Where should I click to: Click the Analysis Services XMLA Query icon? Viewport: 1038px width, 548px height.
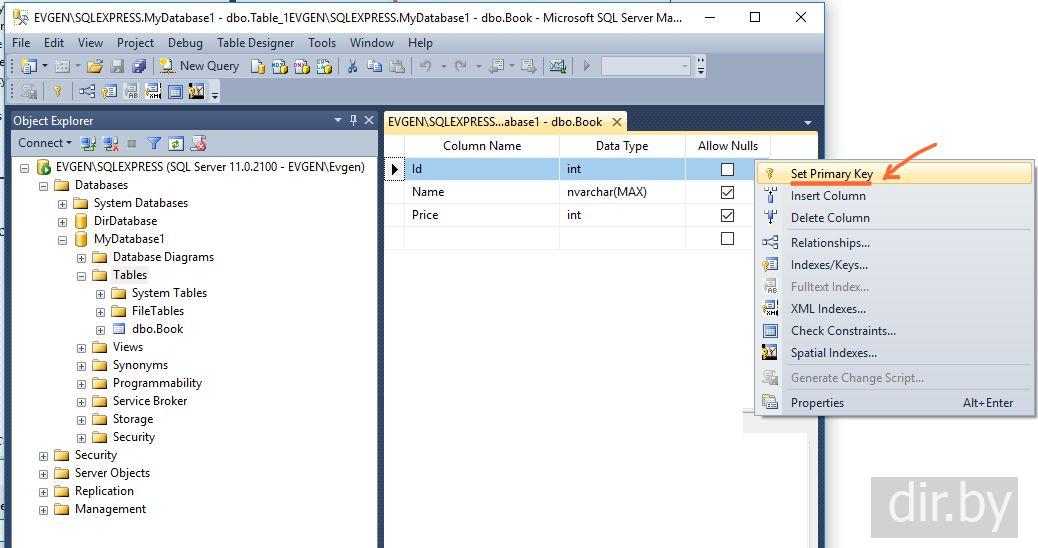[x=324, y=66]
